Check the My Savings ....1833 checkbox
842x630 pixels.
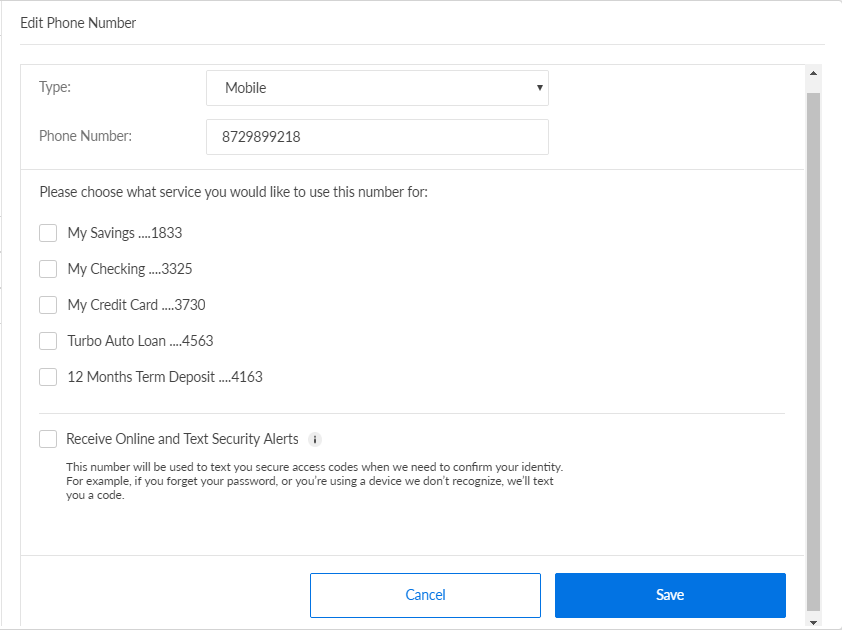(x=48, y=233)
